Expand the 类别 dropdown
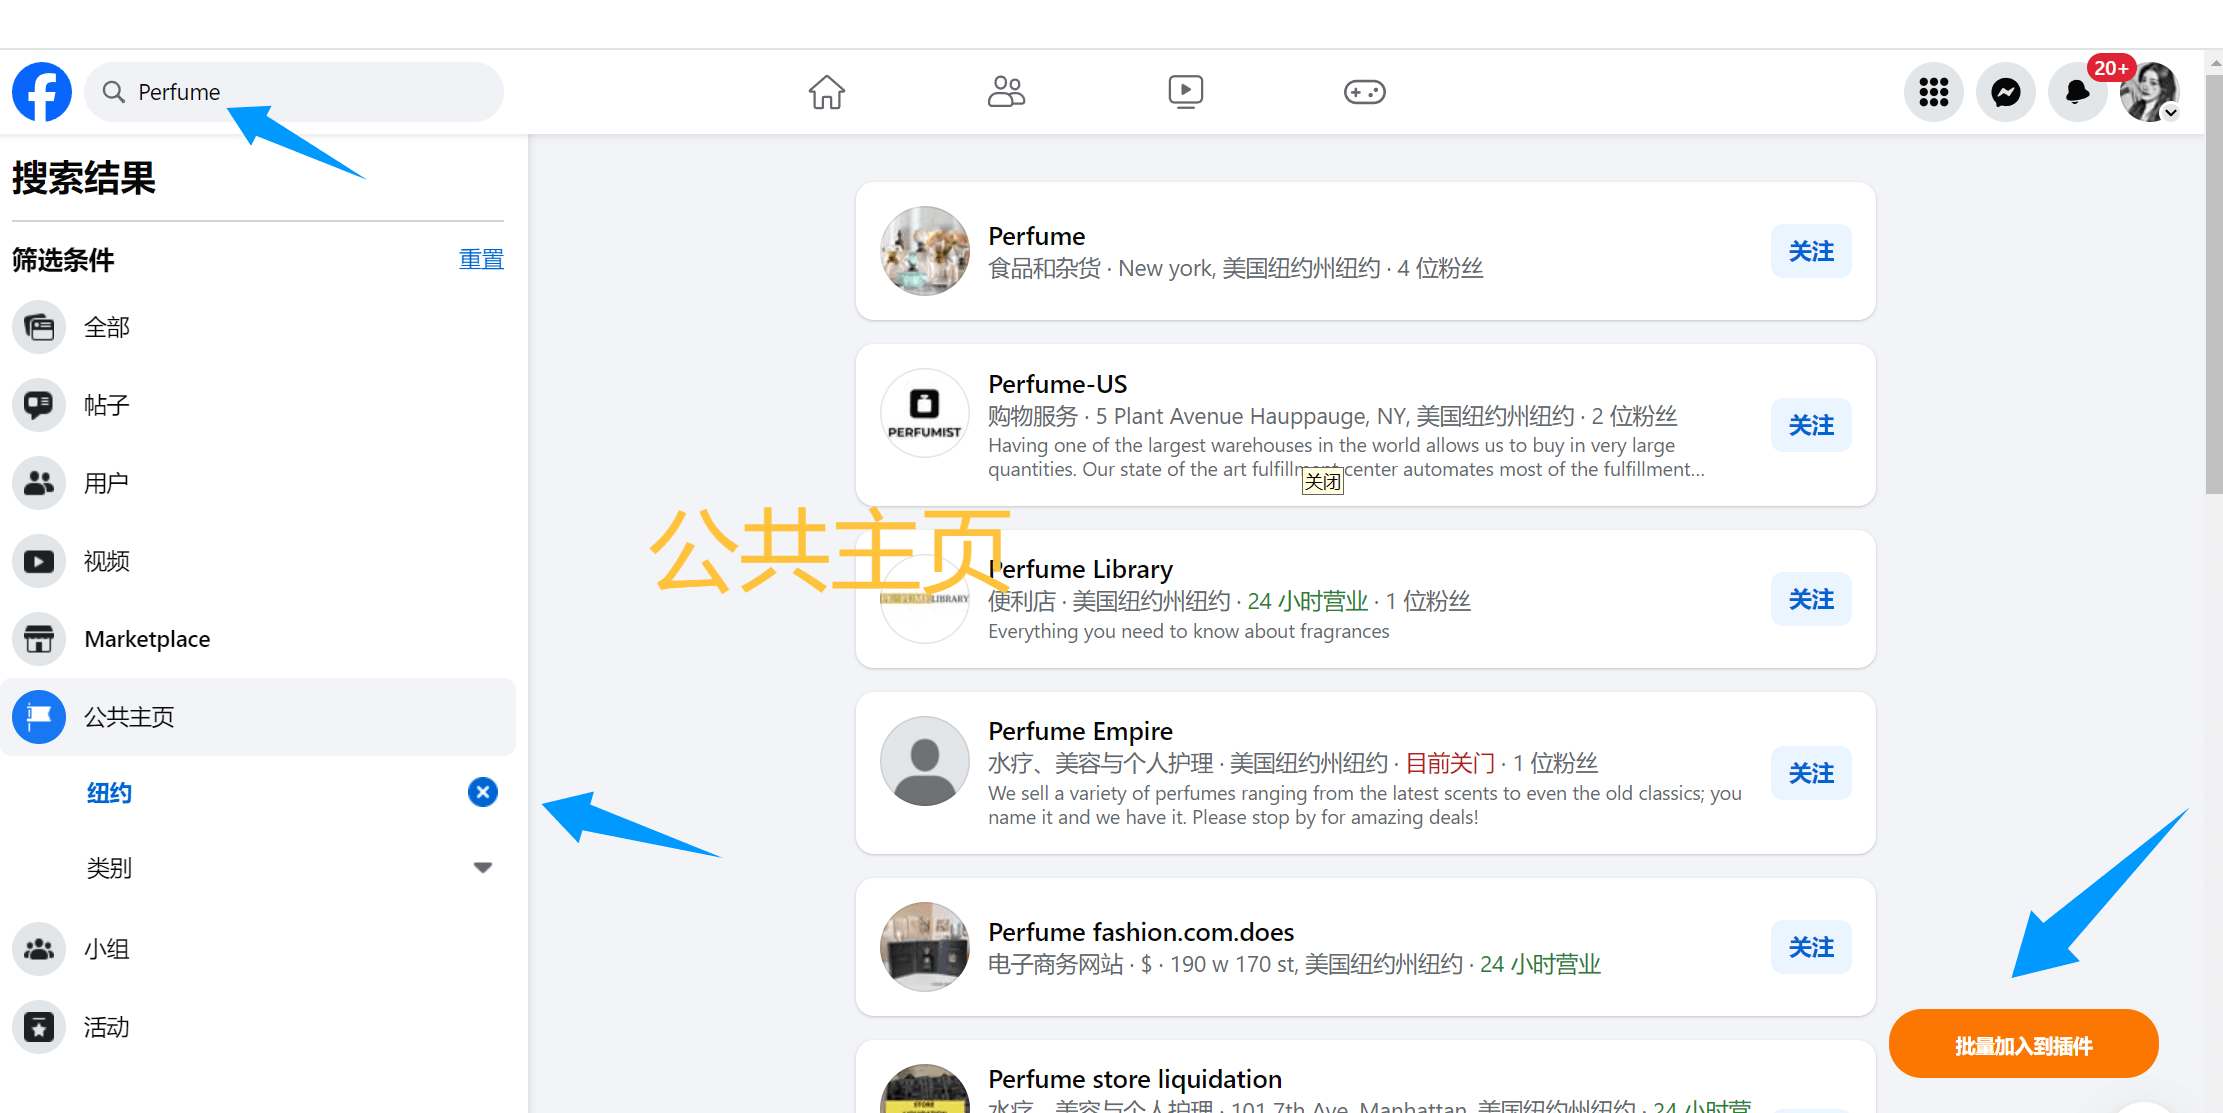Viewport: 2223px width, 1113px height. [x=483, y=868]
